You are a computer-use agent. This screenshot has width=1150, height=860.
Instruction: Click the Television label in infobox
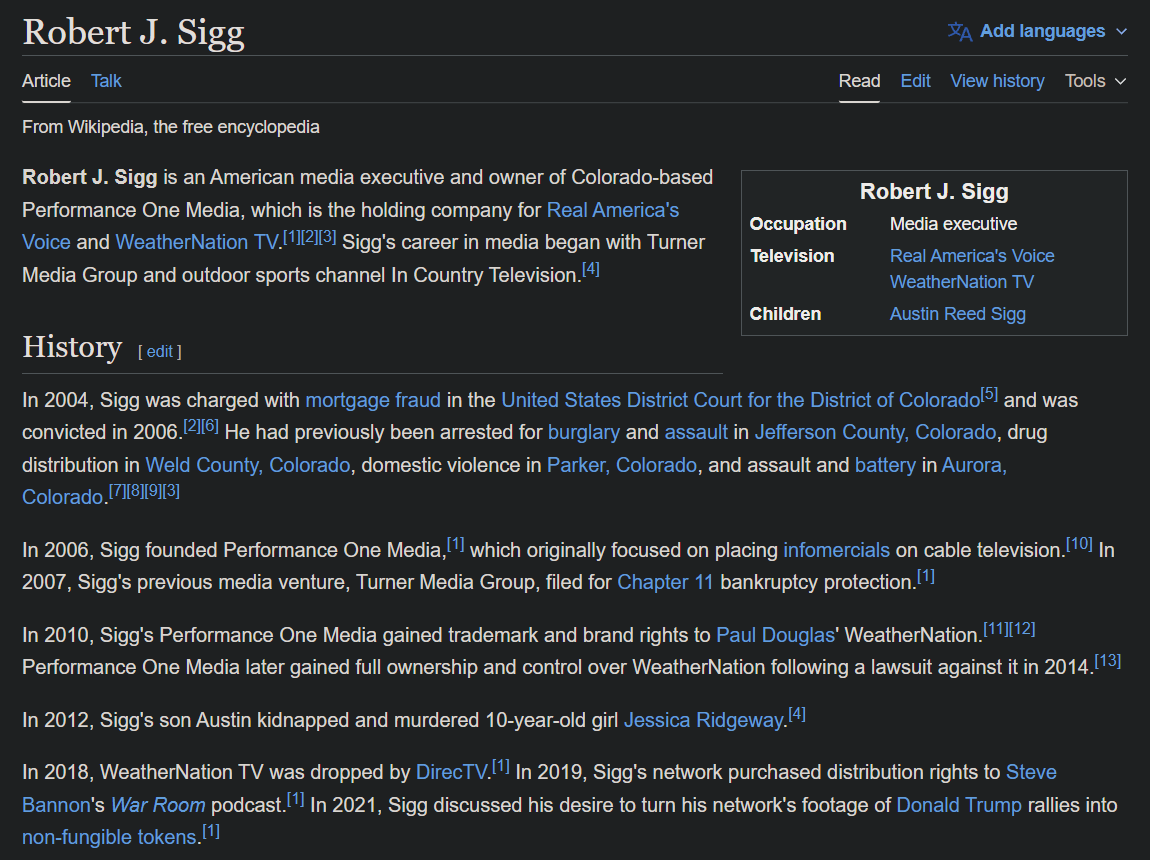(792, 256)
